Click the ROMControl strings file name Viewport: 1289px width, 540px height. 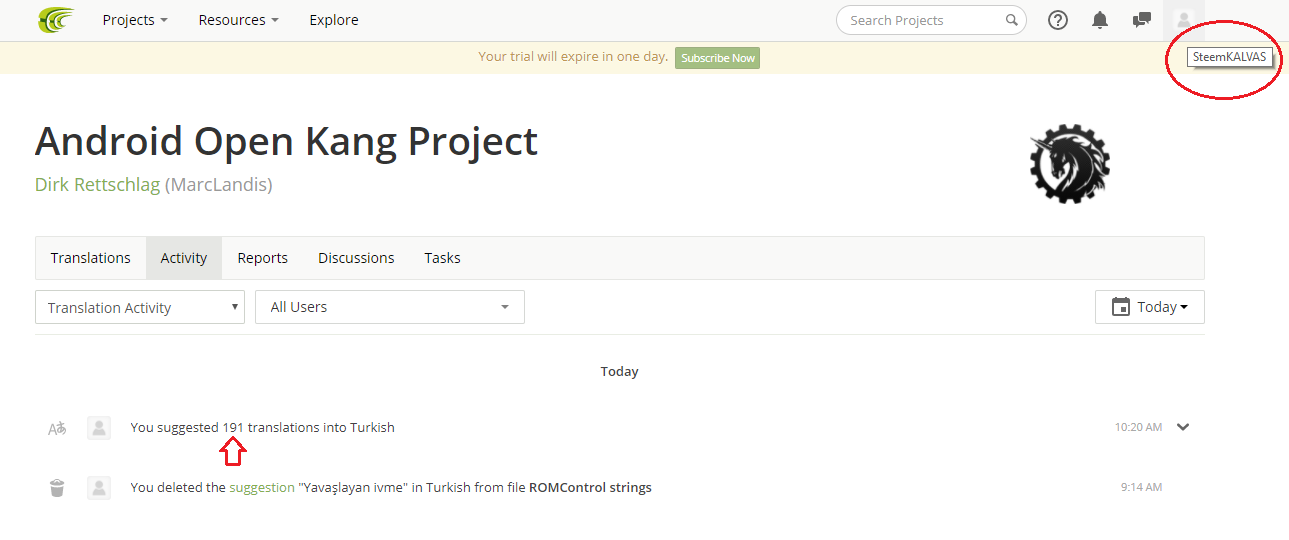point(590,488)
